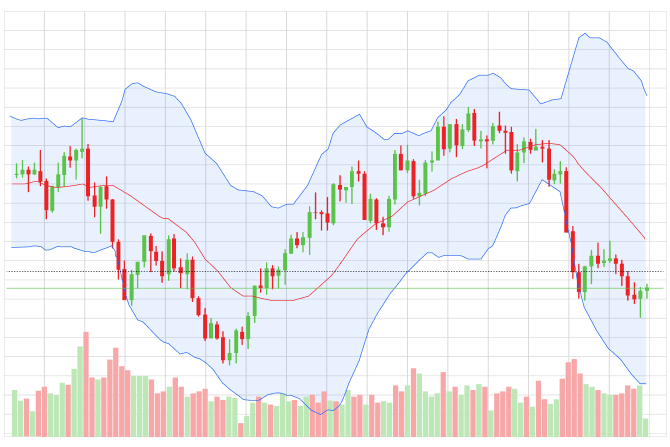
Task: Click the left start of the lower blue band
Action: (11, 247)
